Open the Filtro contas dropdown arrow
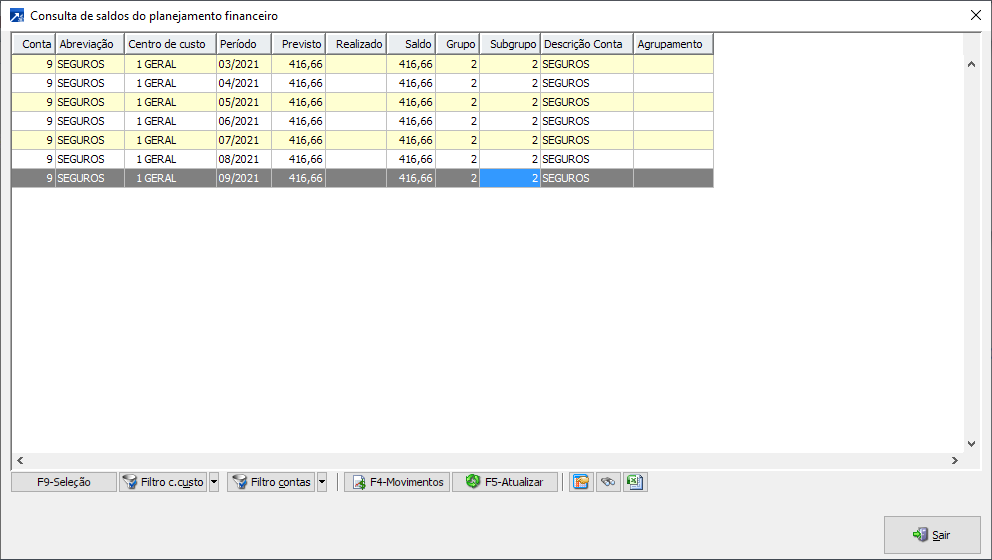This screenshot has height=560, width=992. coord(322,482)
